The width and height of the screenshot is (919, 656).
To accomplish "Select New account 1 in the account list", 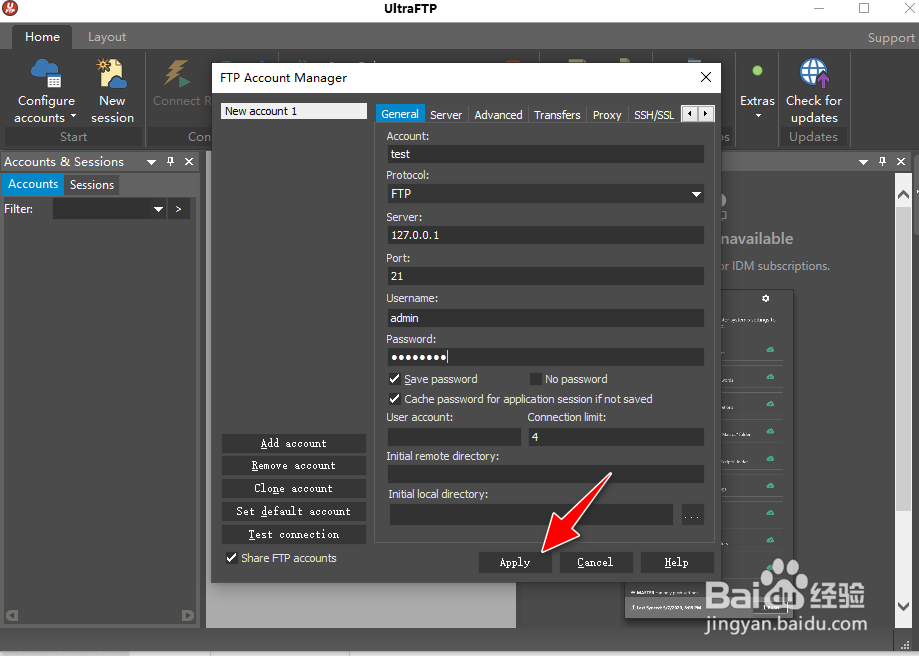I will (x=294, y=111).
